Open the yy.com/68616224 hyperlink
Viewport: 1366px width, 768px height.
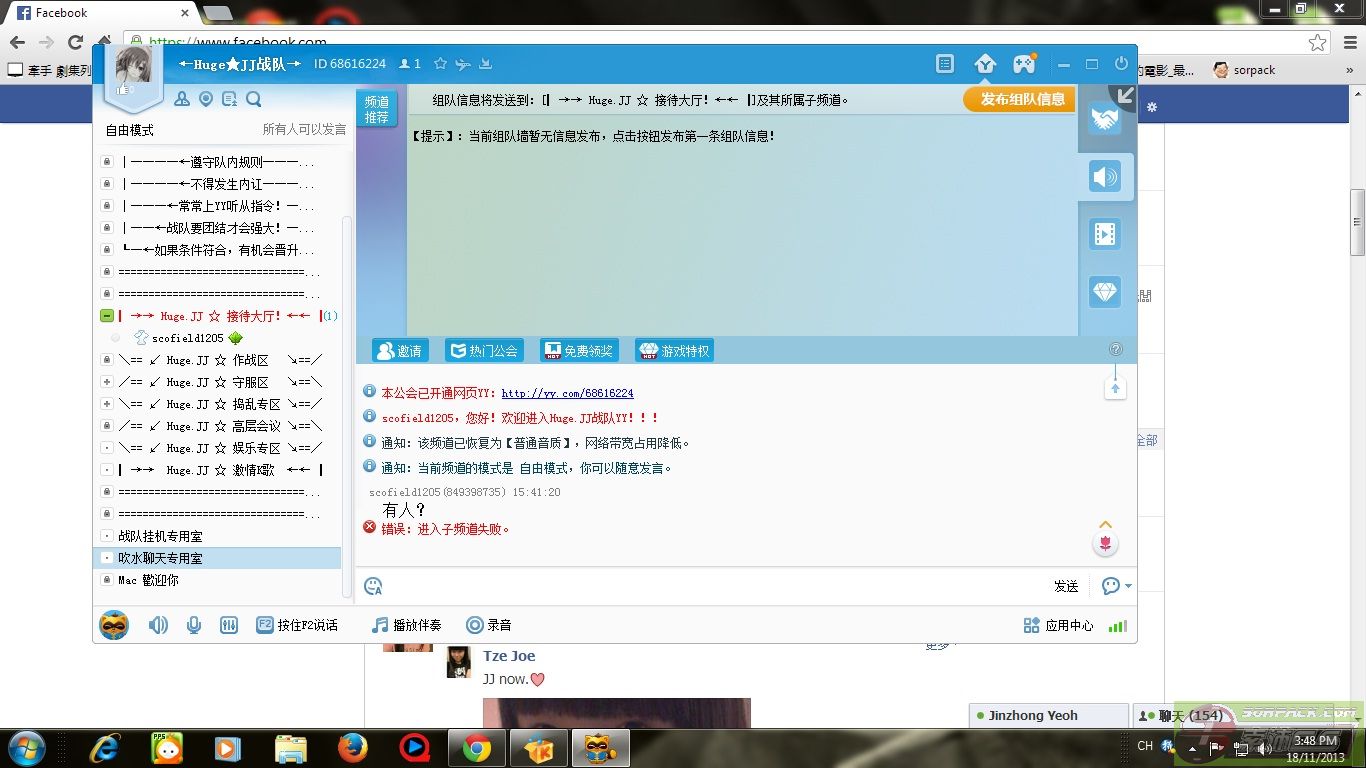pyautogui.click(x=569, y=393)
